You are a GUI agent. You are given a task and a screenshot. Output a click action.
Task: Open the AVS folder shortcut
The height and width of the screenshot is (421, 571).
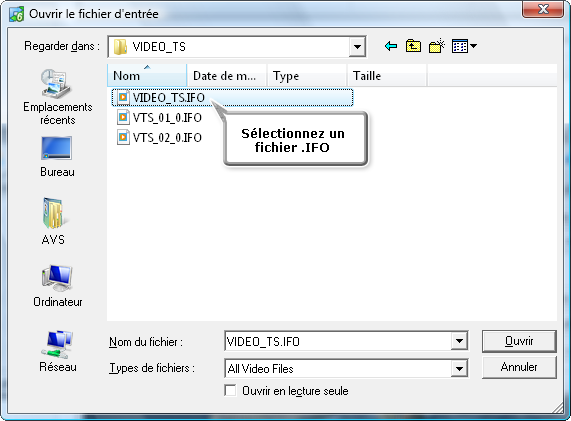(53, 221)
